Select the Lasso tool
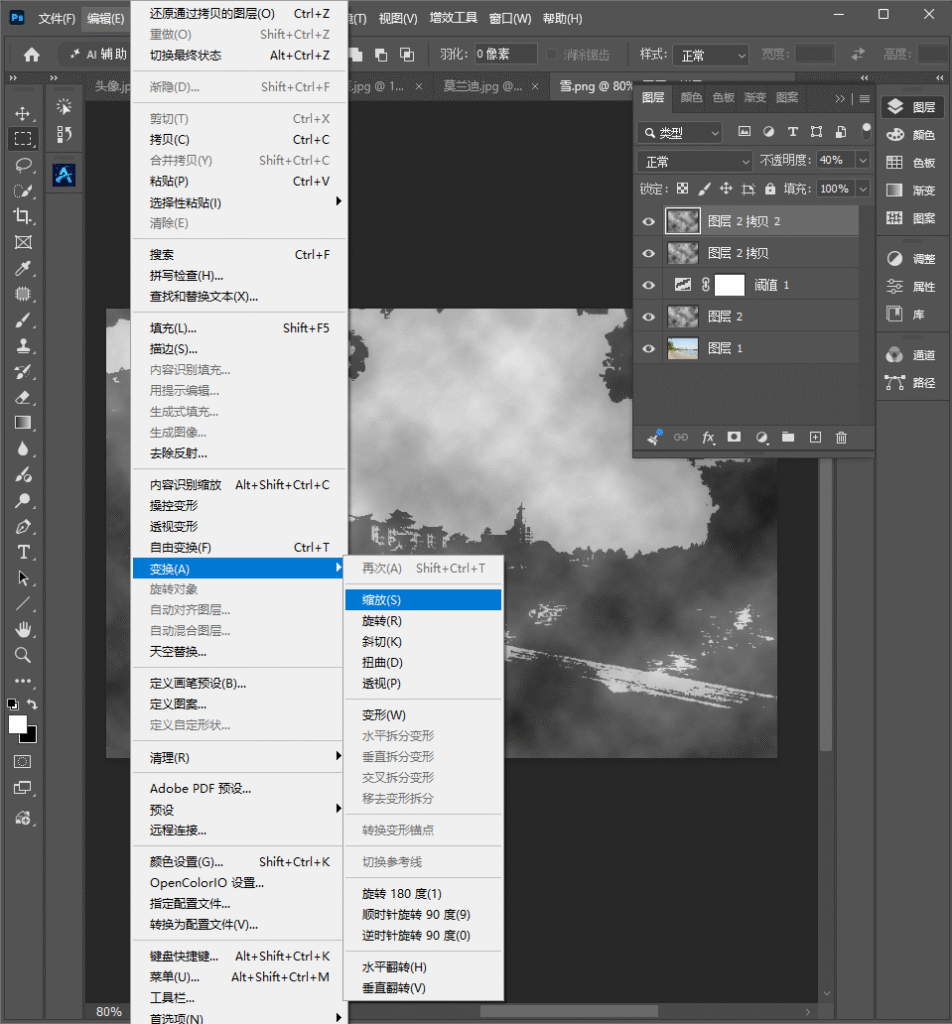952x1024 pixels. [x=23, y=165]
